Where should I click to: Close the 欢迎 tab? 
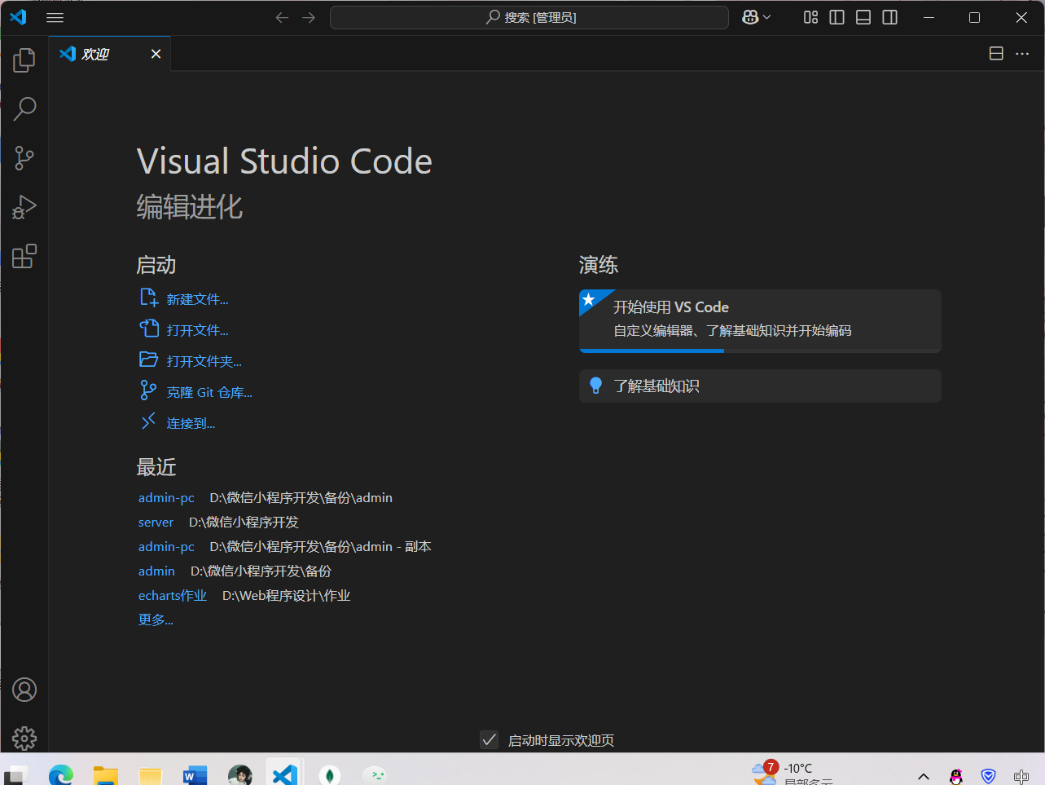pyautogui.click(x=156, y=54)
